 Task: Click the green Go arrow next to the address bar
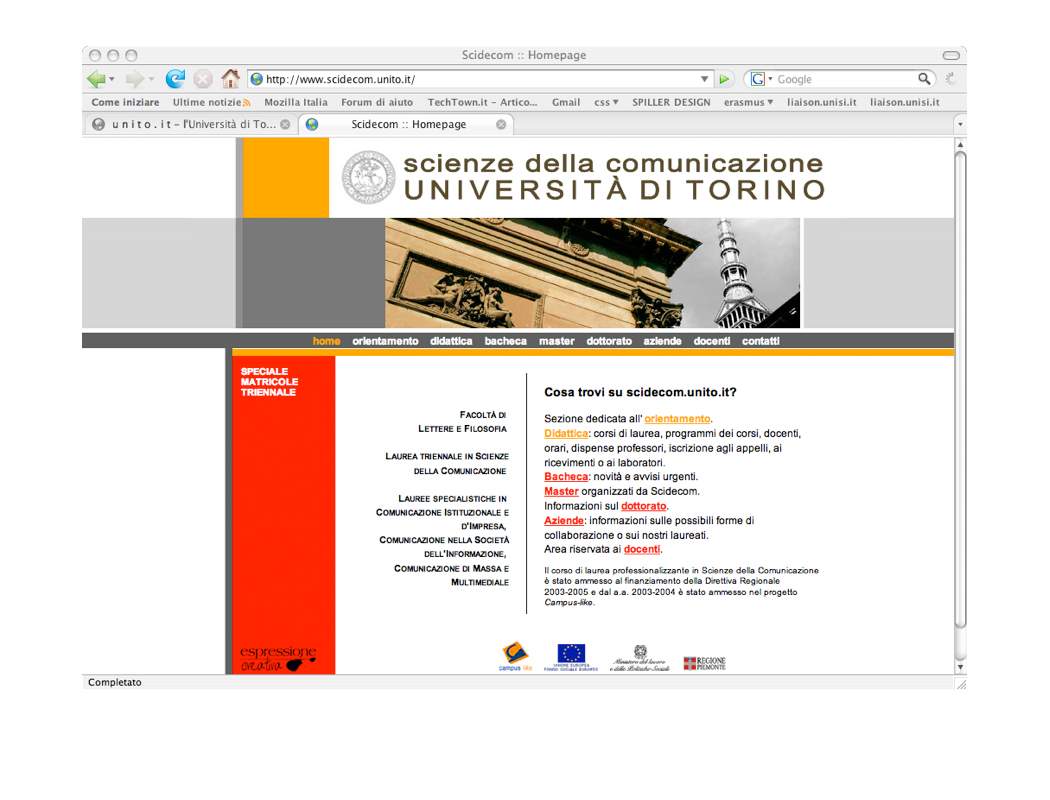724,79
